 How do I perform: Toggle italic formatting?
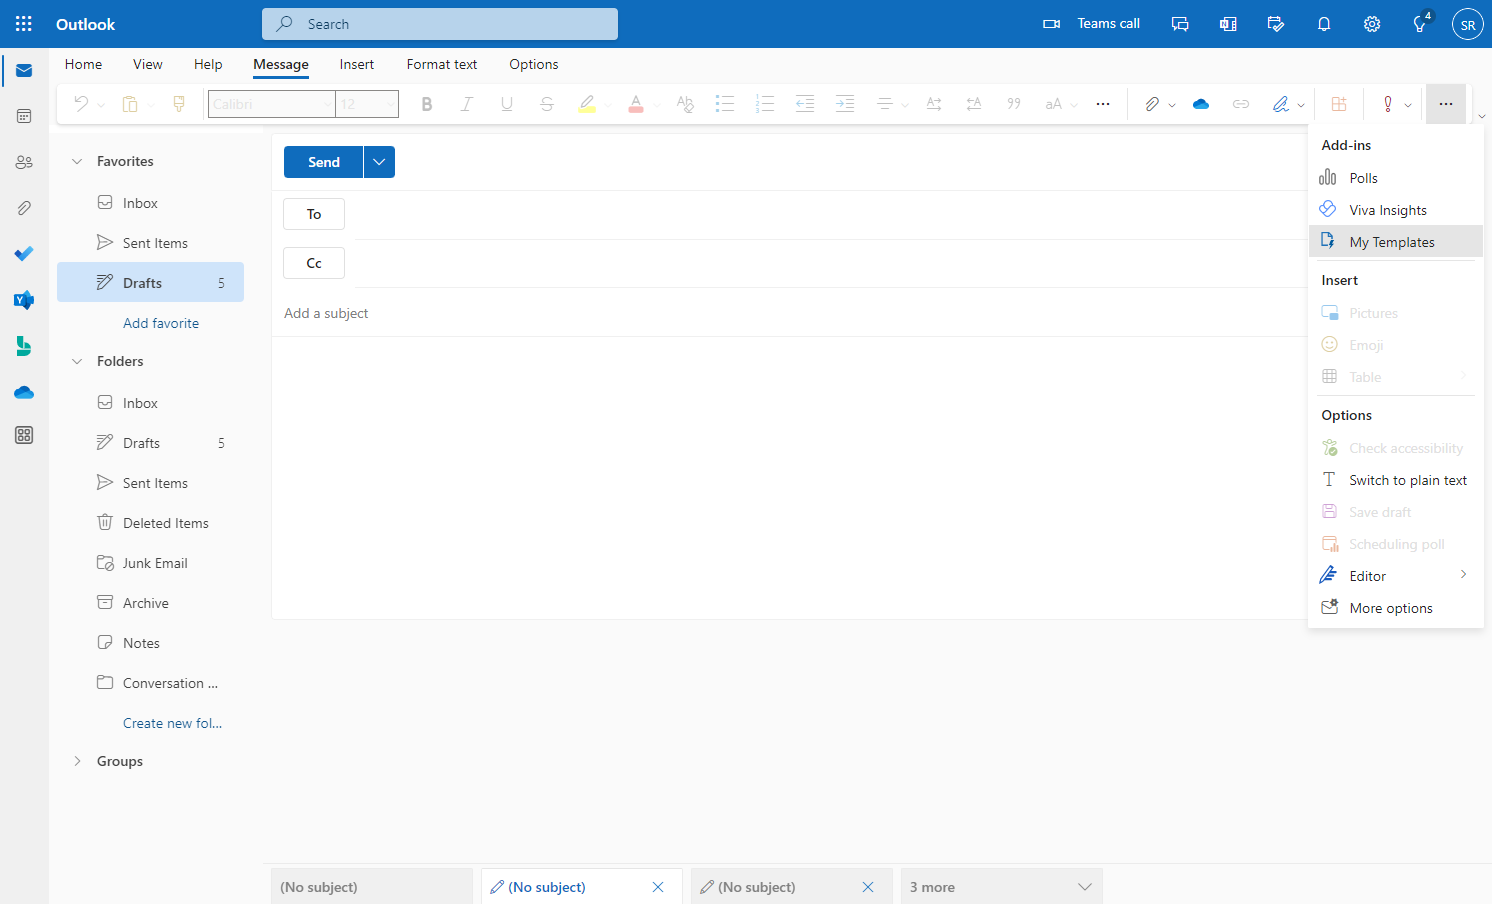466,104
